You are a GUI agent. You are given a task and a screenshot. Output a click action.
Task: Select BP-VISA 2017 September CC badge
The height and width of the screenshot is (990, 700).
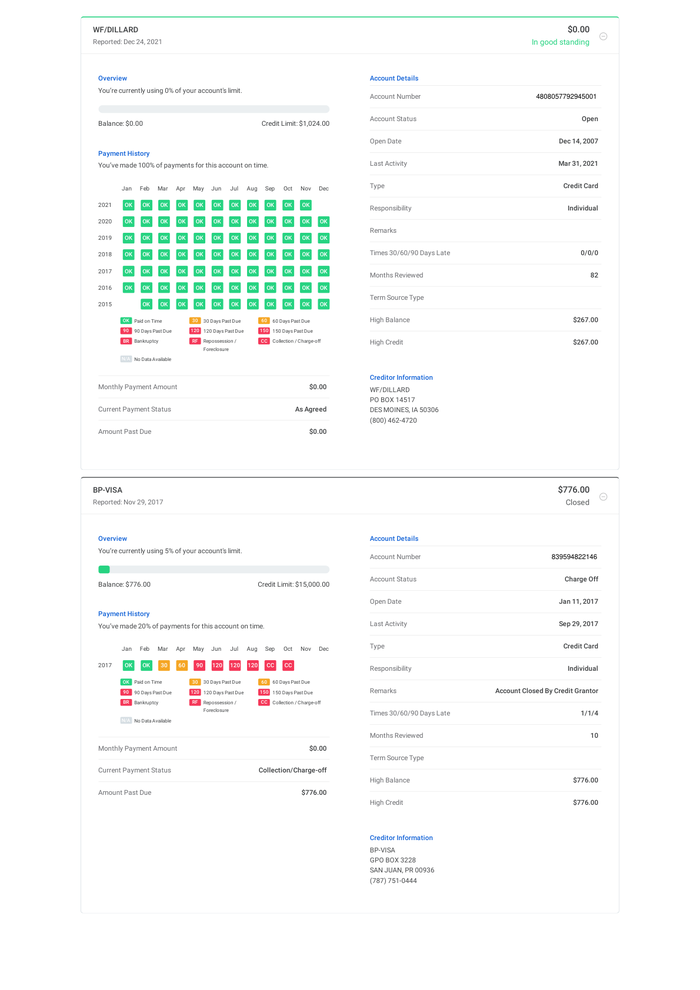pyautogui.click(x=270, y=665)
